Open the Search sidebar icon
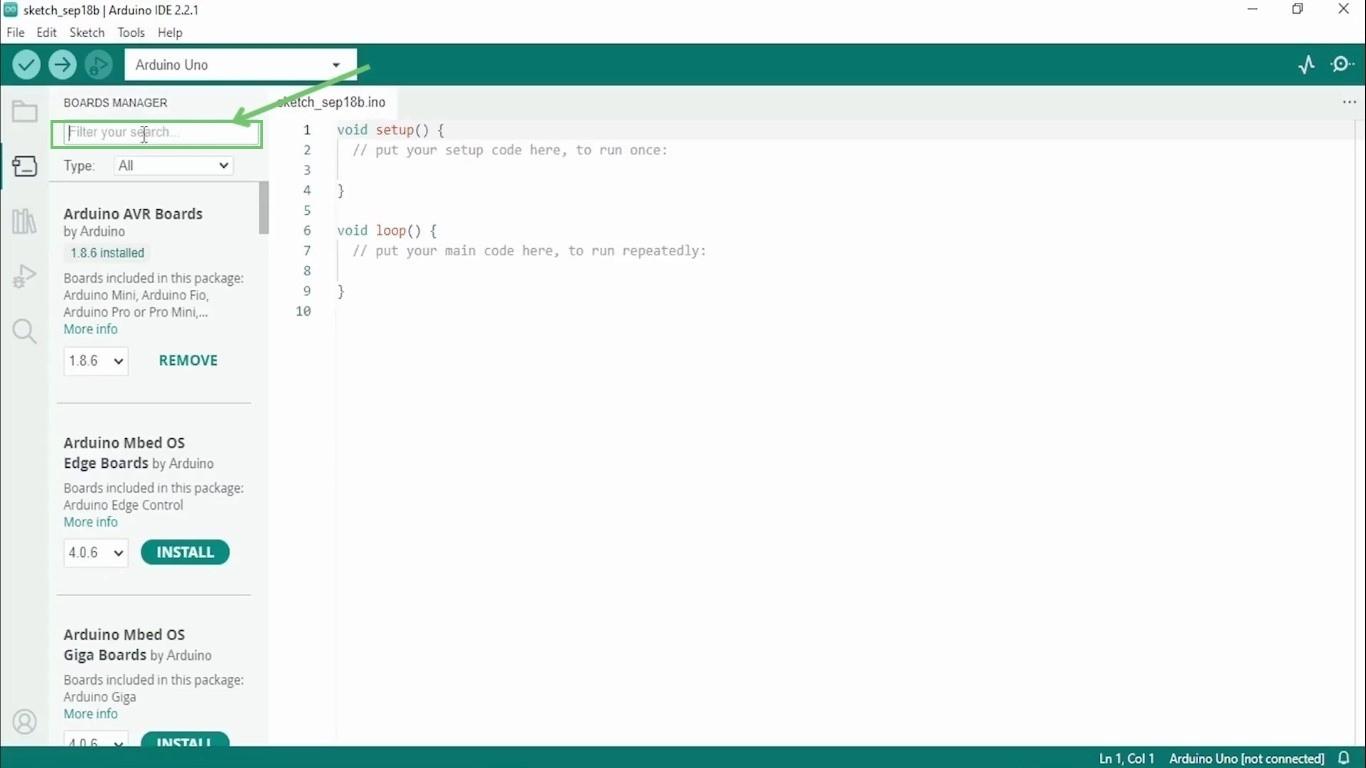The height and width of the screenshot is (768, 1366). [x=24, y=331]
